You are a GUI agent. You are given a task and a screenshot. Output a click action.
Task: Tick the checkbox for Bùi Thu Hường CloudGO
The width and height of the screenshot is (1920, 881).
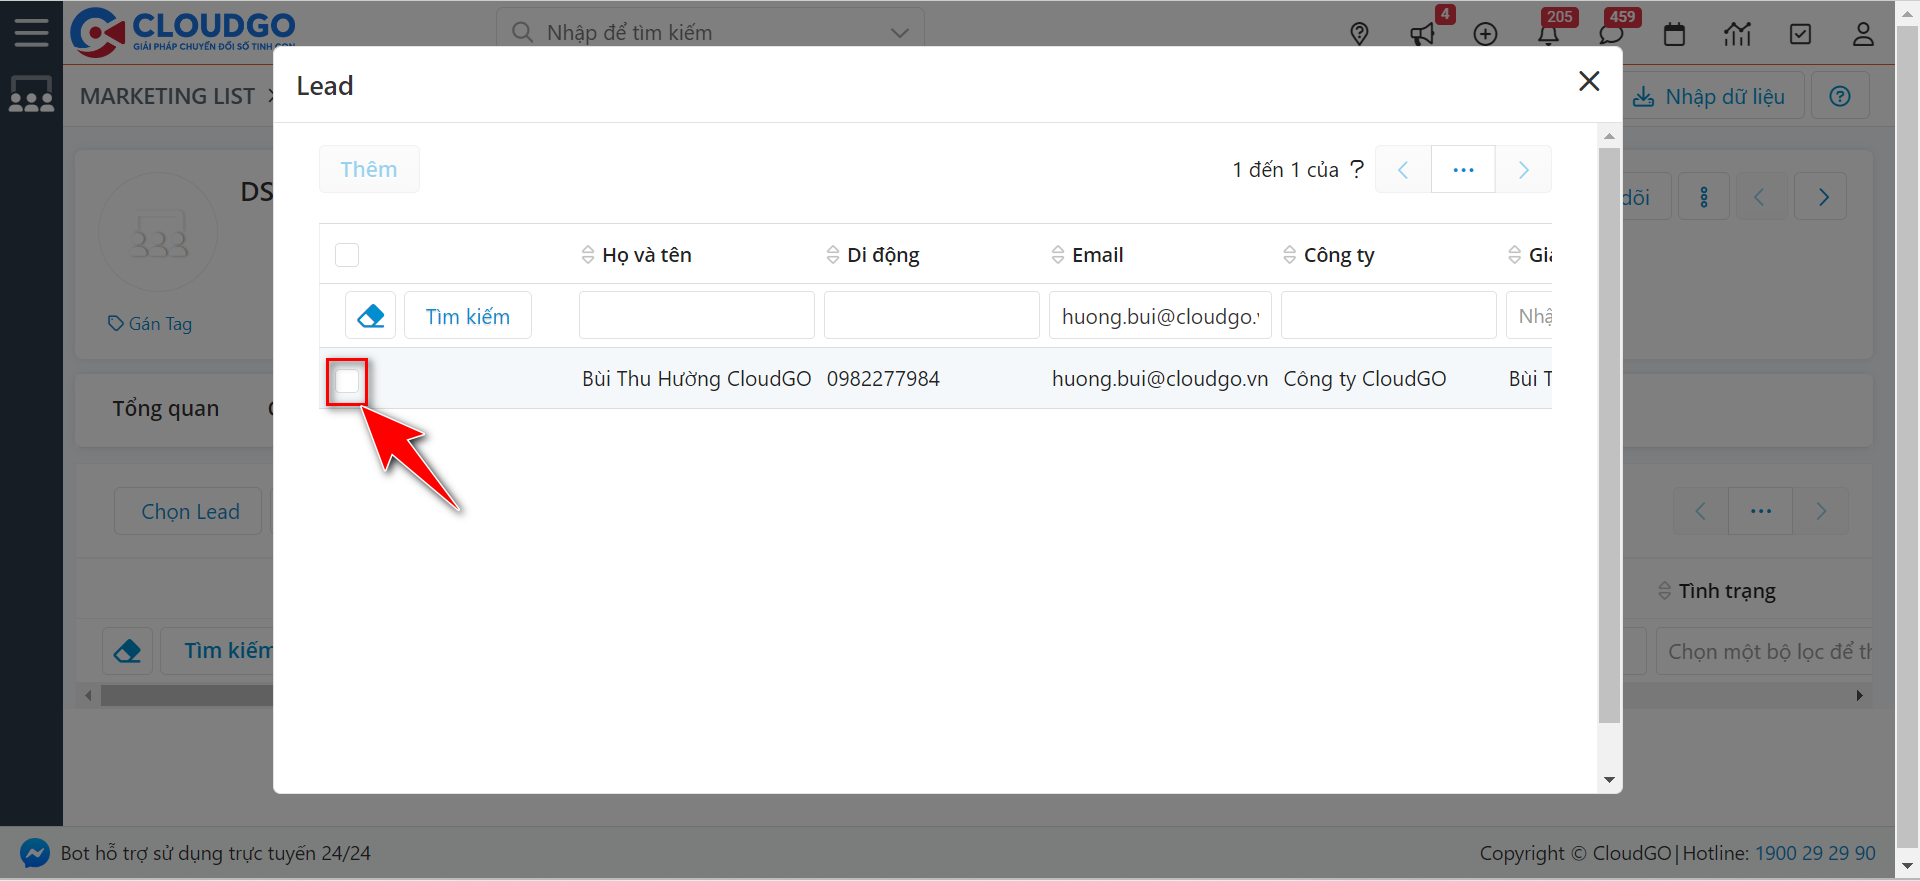point(347,381)
